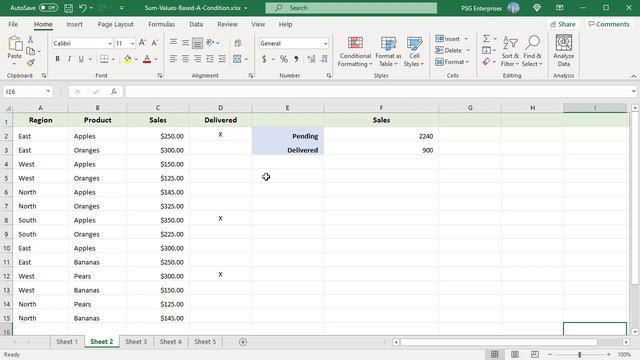The image size is (640, 360).
Task: Switch to Page Layout view in status bar
Action: [x=515, y=354]
